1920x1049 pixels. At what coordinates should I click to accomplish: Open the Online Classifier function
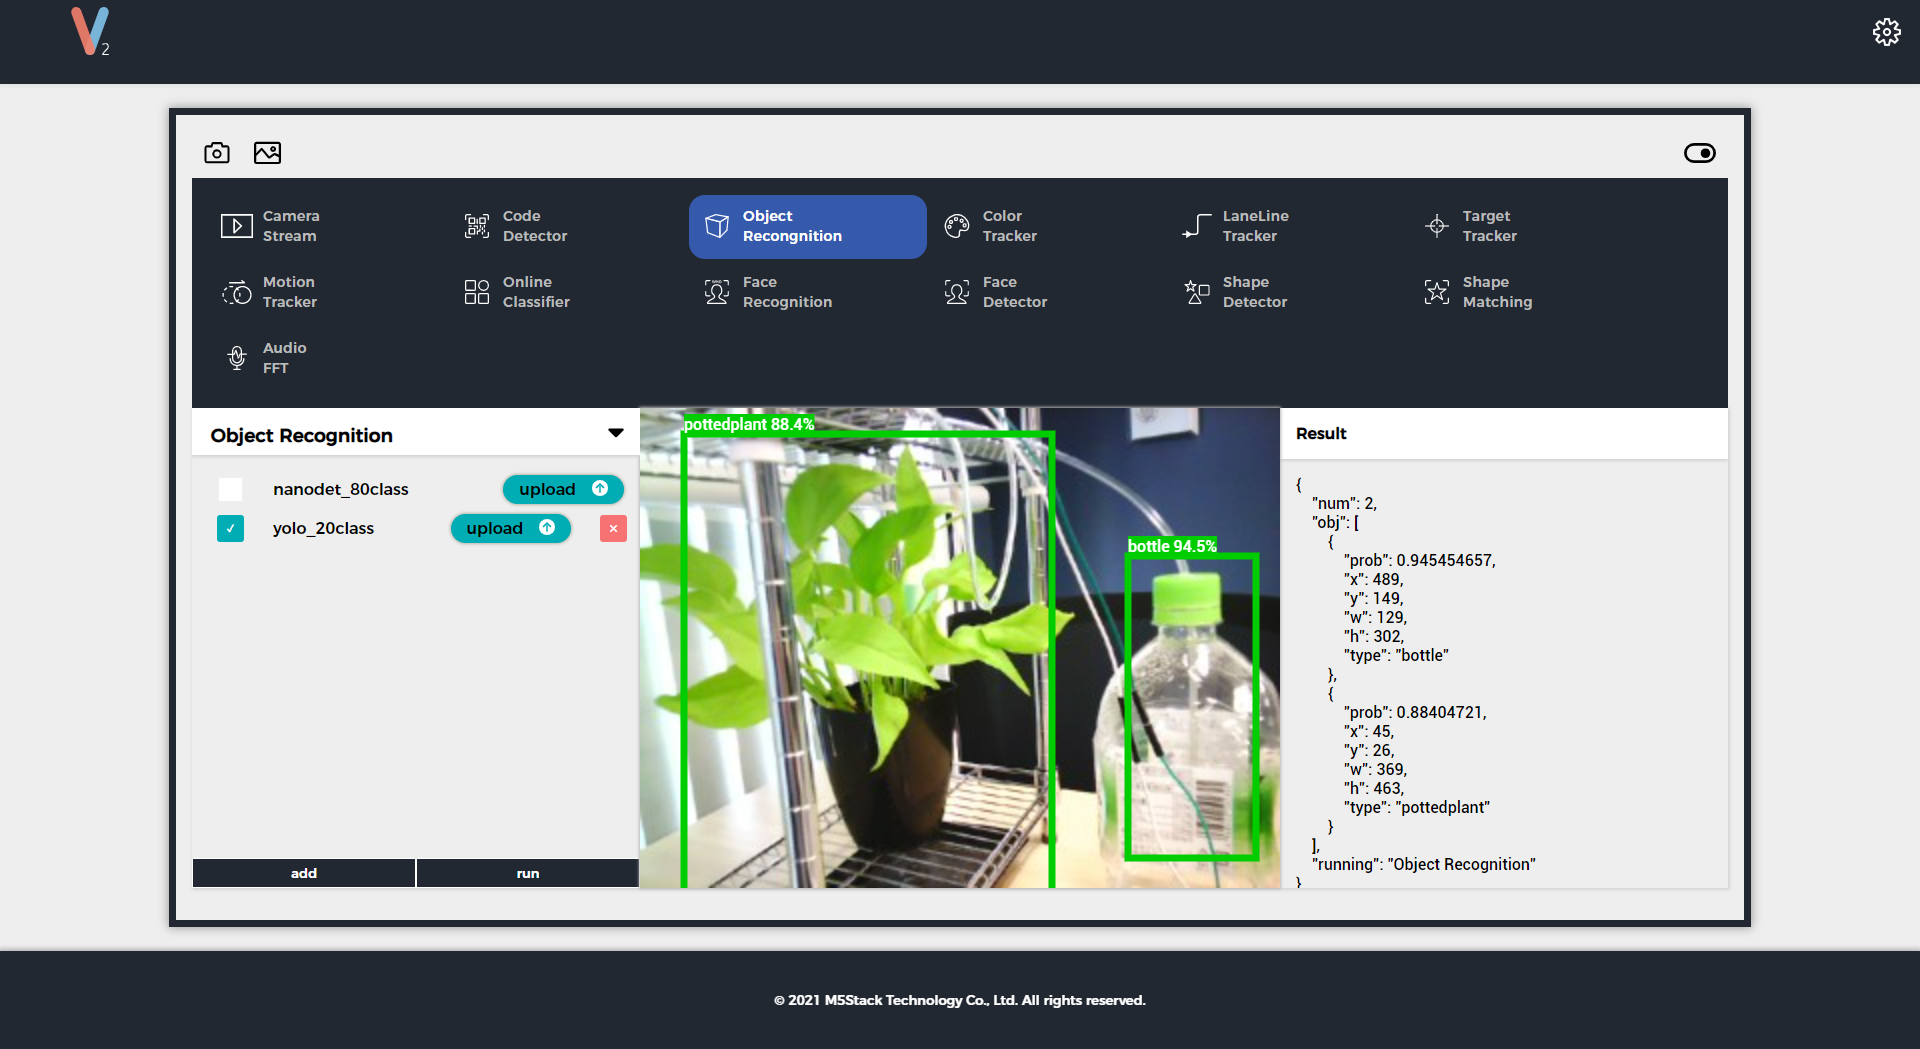[517, 292]
